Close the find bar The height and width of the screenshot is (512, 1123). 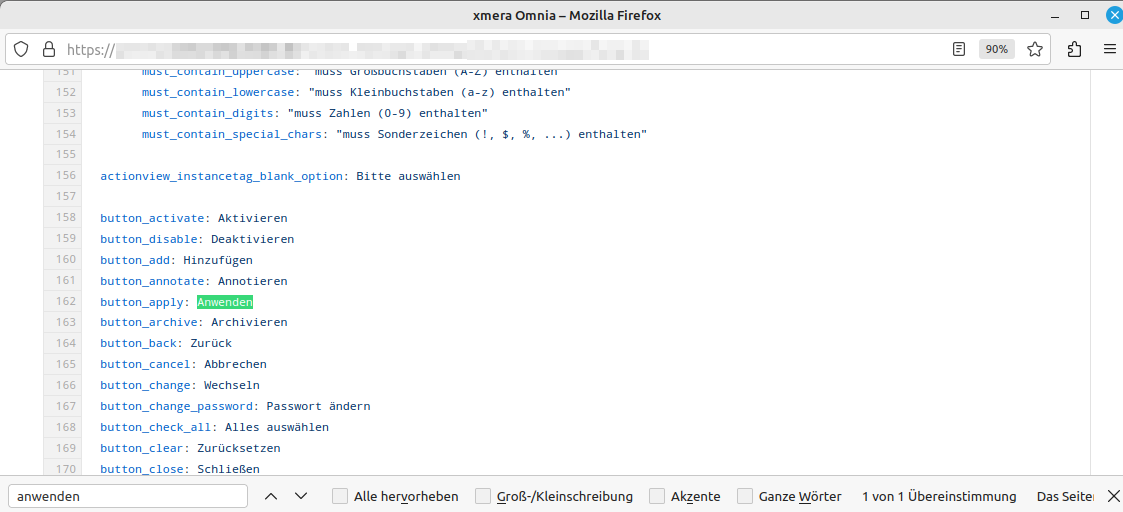click(1114, 496)
